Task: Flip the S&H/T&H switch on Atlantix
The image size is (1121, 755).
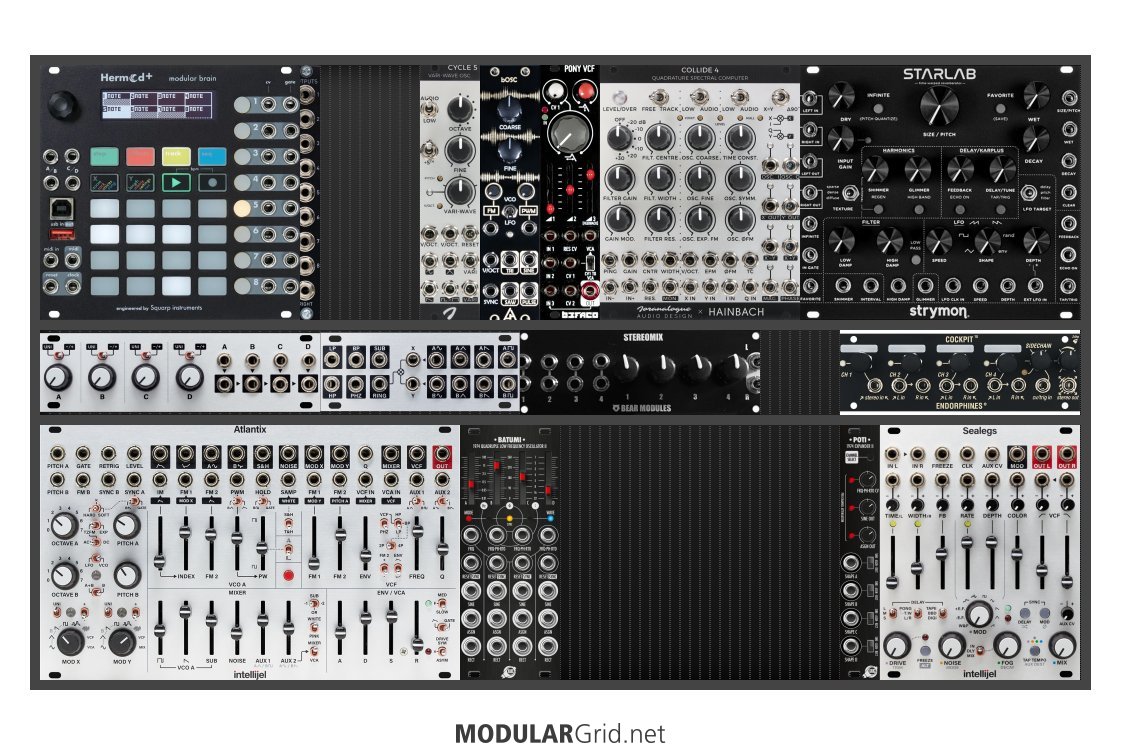Action: point(288,523)
